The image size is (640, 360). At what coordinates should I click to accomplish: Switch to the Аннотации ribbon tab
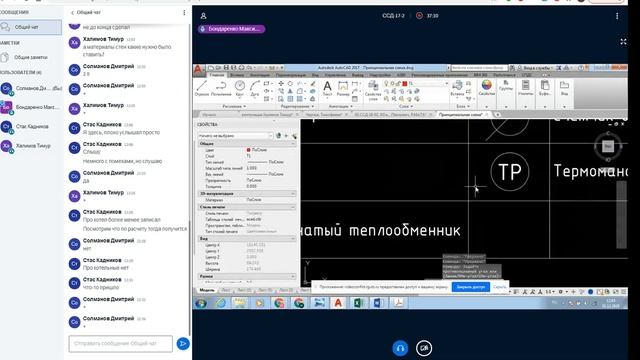(260, 75)
